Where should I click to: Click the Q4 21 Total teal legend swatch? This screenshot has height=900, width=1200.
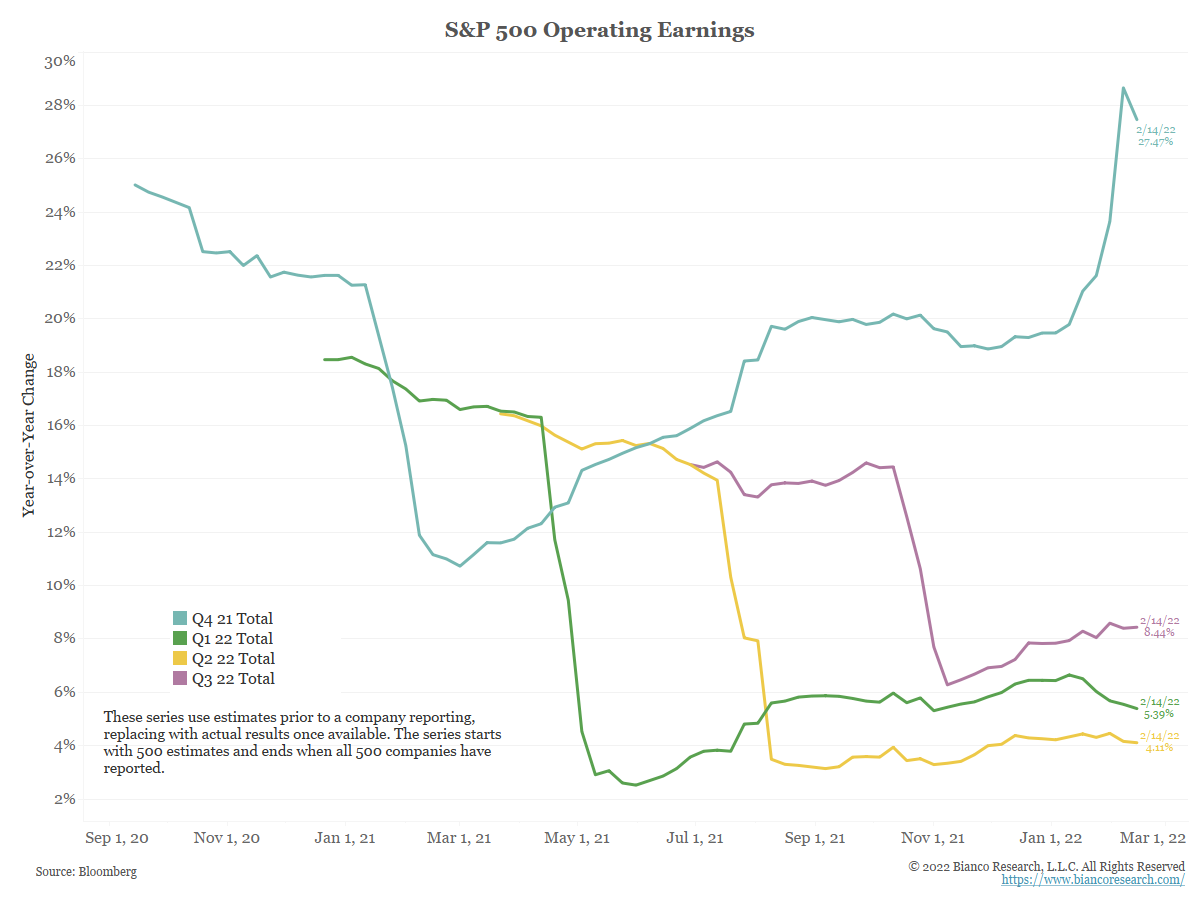point(180,619)
